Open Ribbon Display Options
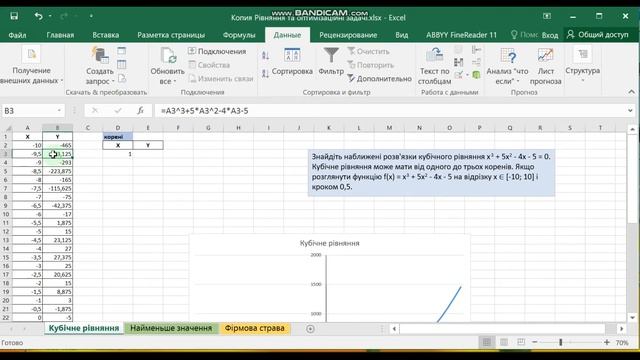 click(547, 16)
